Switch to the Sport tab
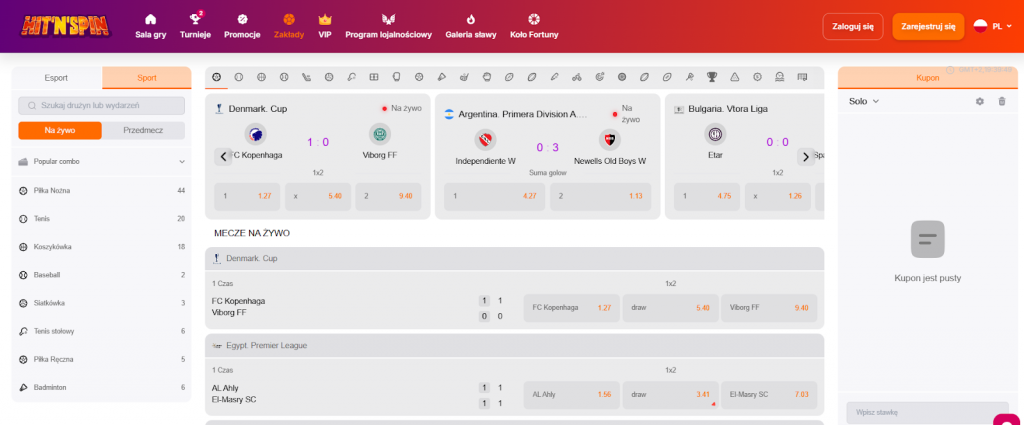Screen dimensions: 1024x425 point(147,78)
